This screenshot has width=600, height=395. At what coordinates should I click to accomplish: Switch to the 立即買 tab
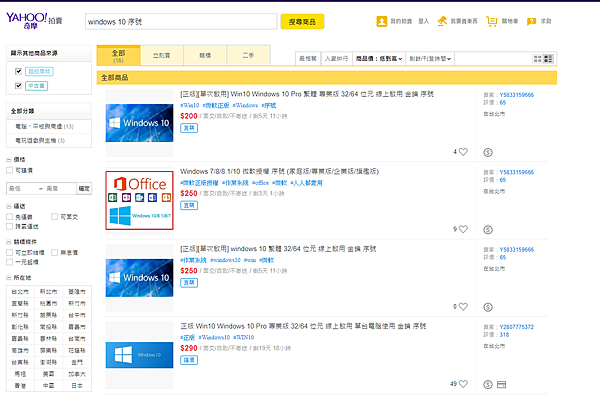point(162,55)
